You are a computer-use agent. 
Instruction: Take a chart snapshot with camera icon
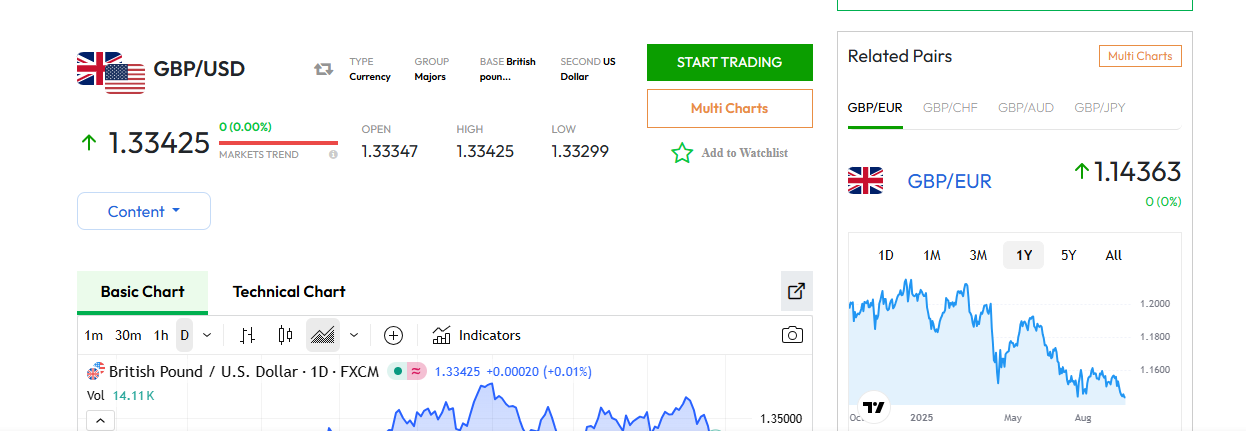(x=792, y=335)
